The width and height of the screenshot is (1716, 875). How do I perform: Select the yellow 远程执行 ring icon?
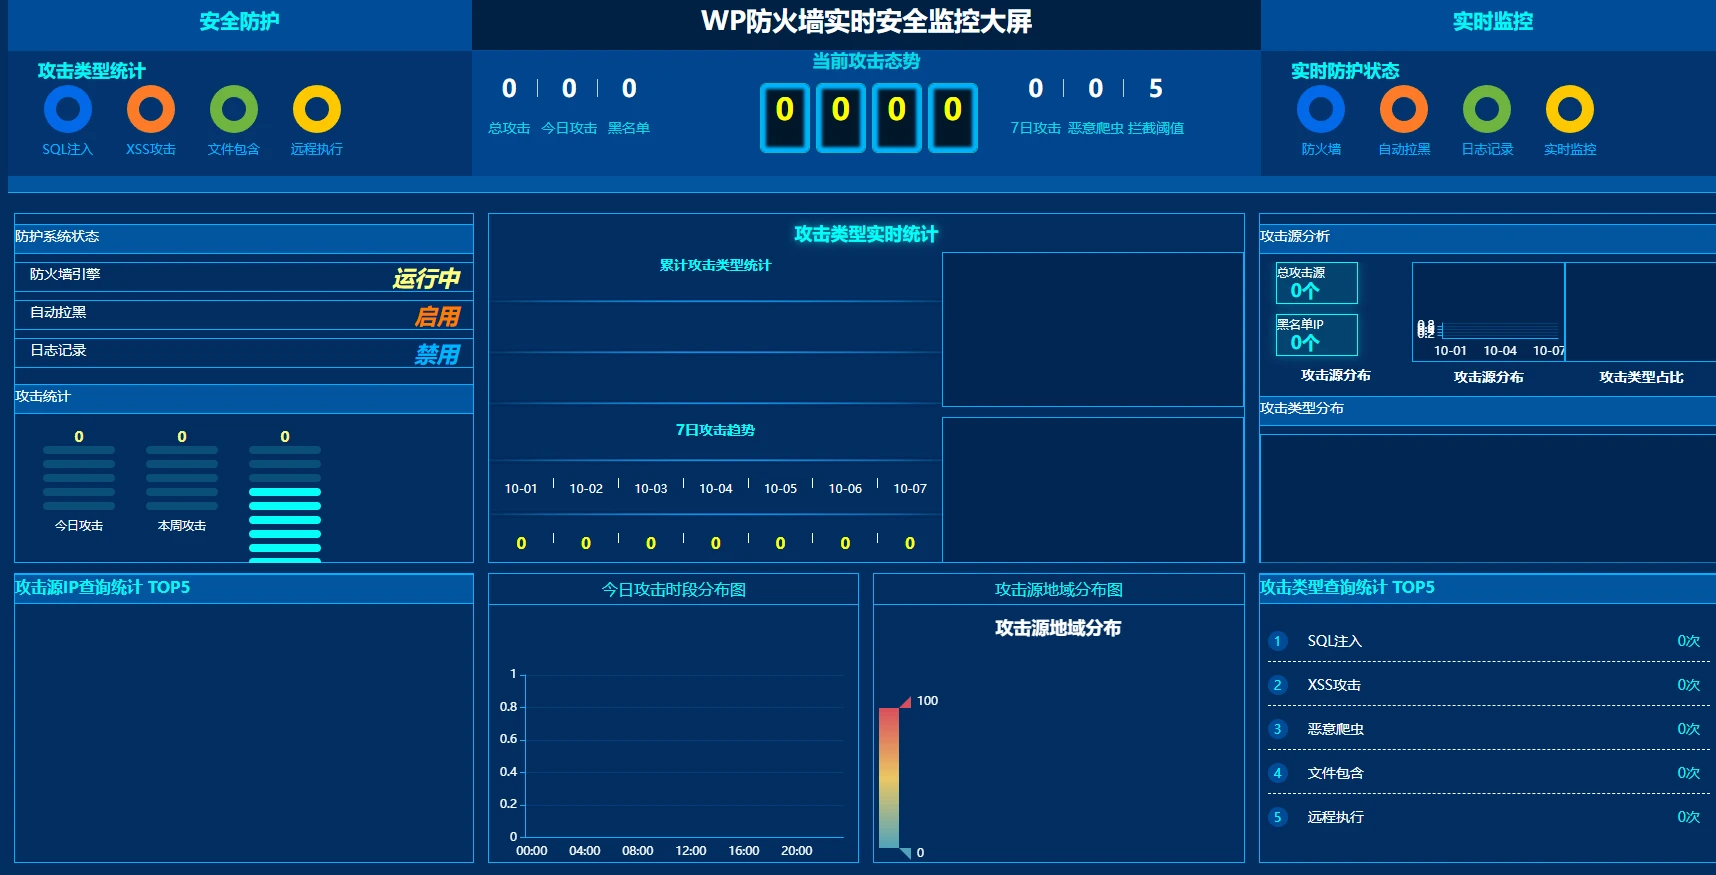317,109
